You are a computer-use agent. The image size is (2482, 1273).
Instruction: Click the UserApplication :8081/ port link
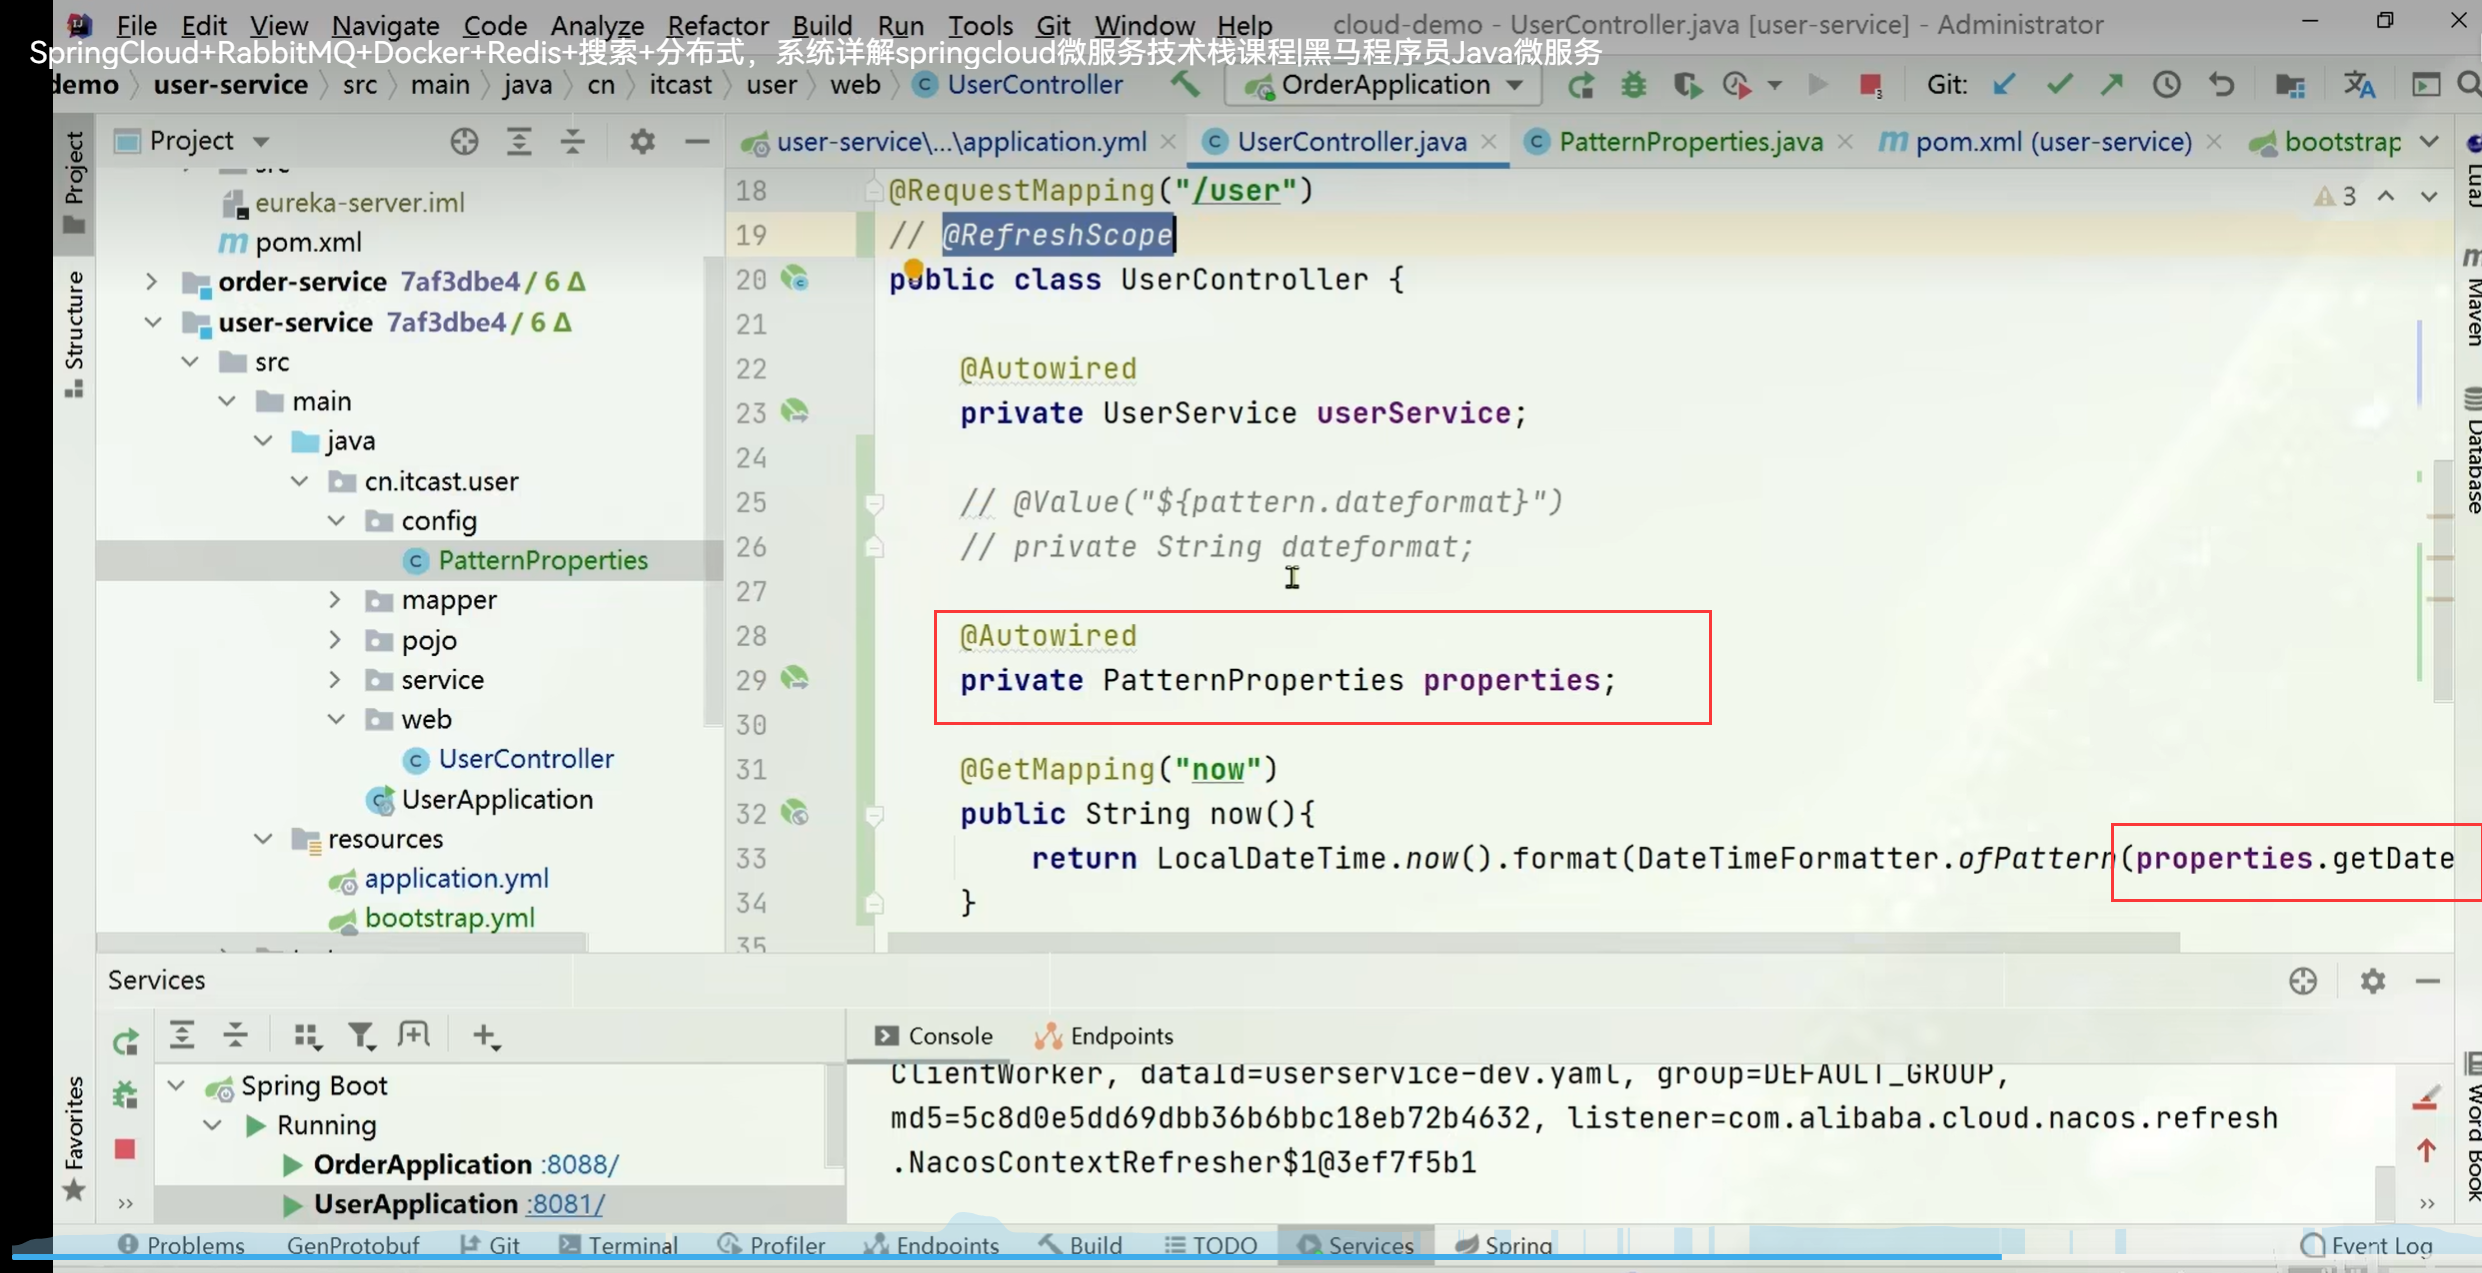[566, 1204]
